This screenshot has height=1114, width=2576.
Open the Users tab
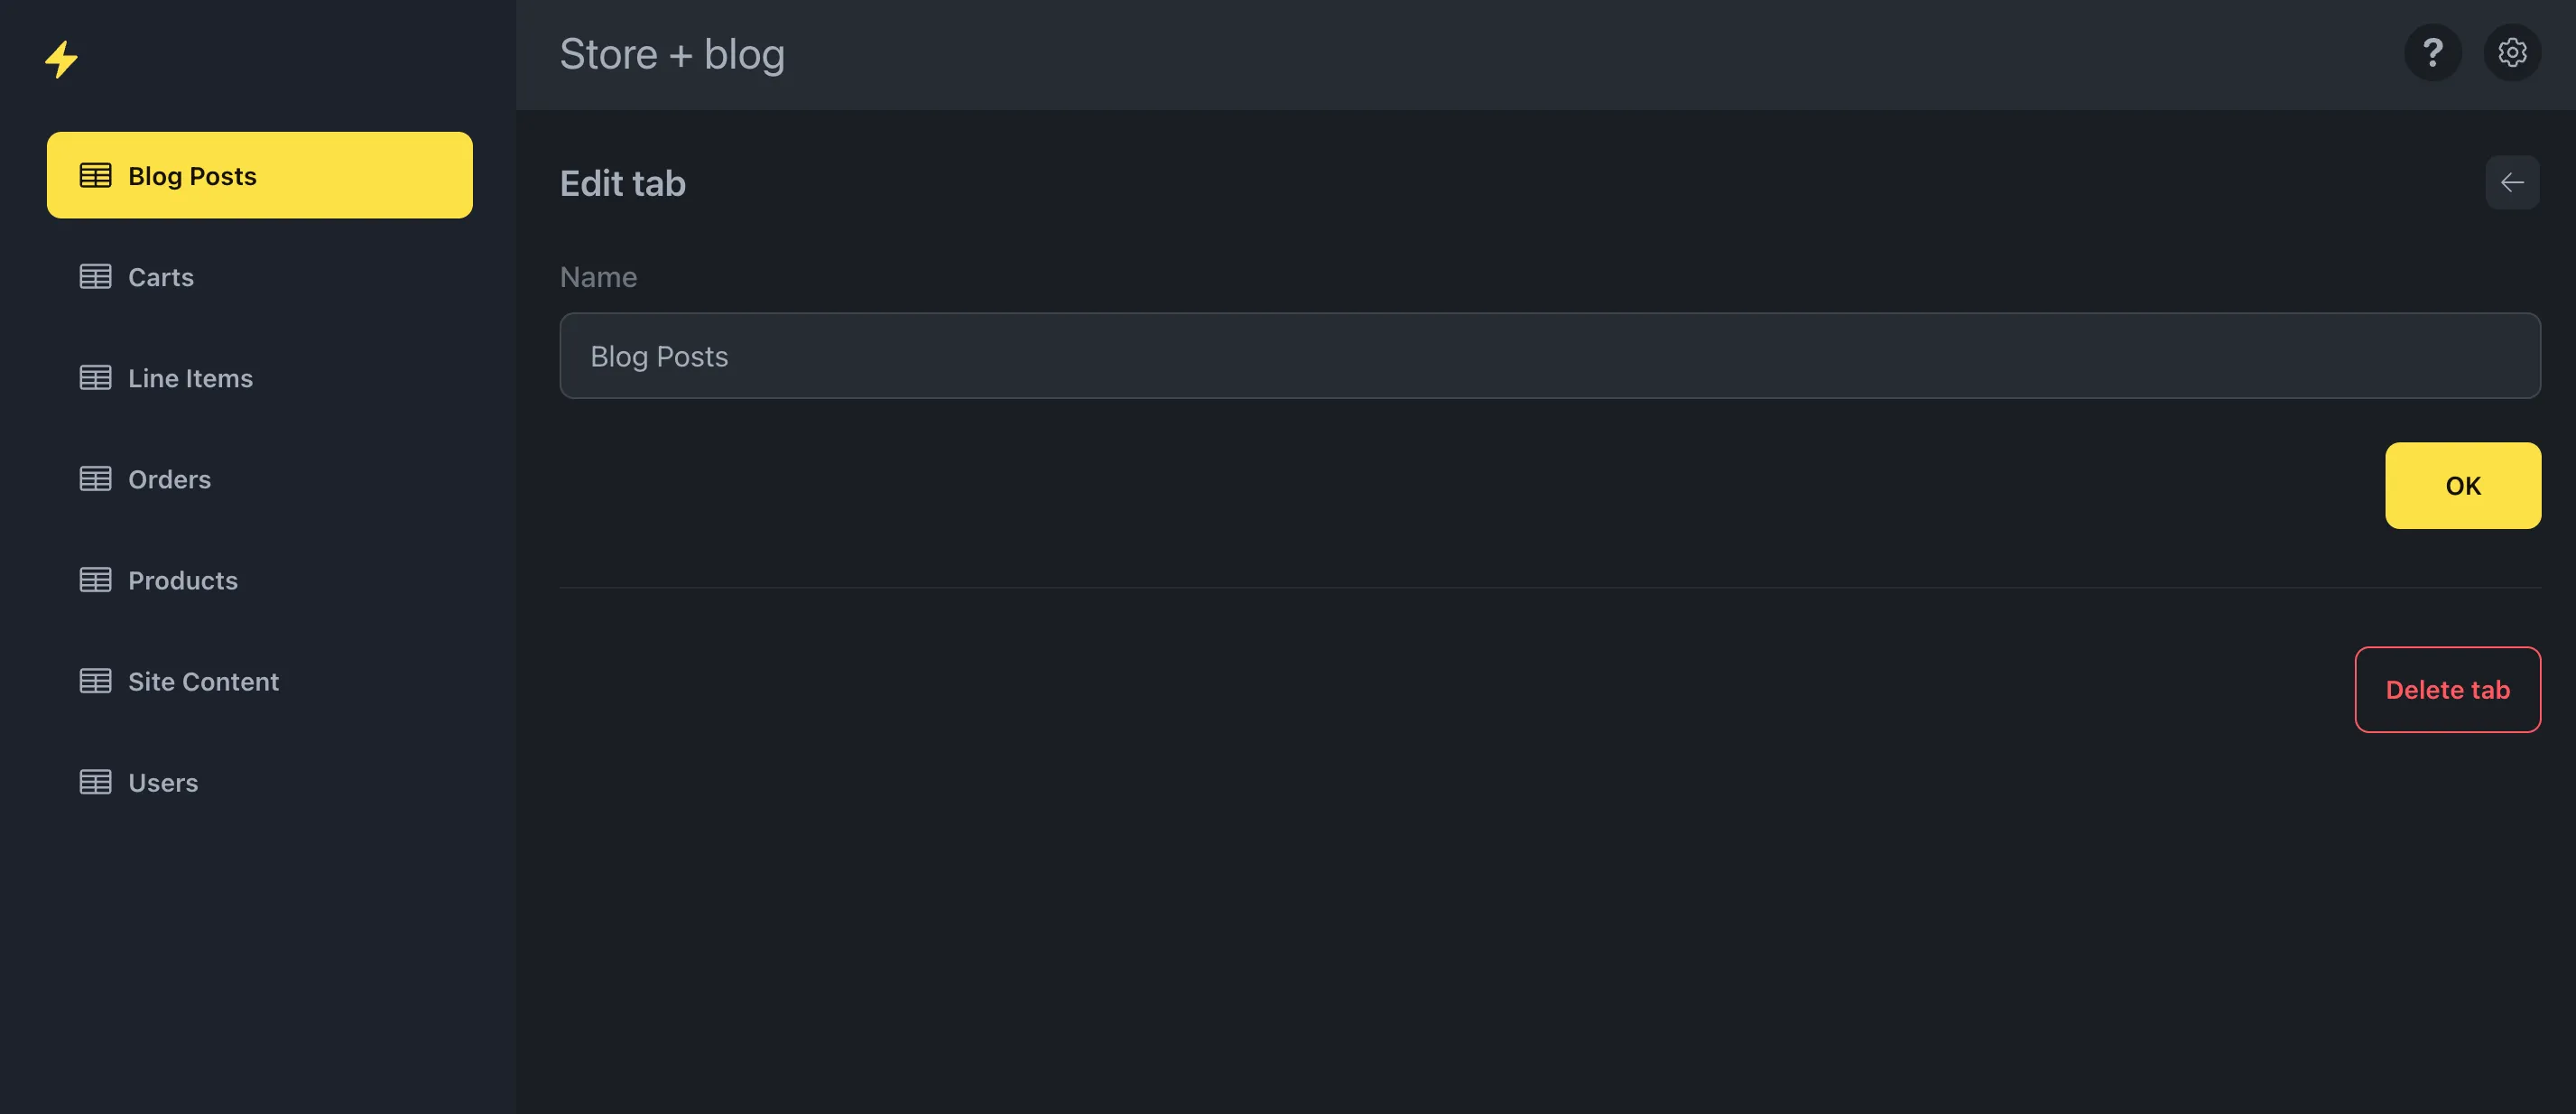click(163, 781)
